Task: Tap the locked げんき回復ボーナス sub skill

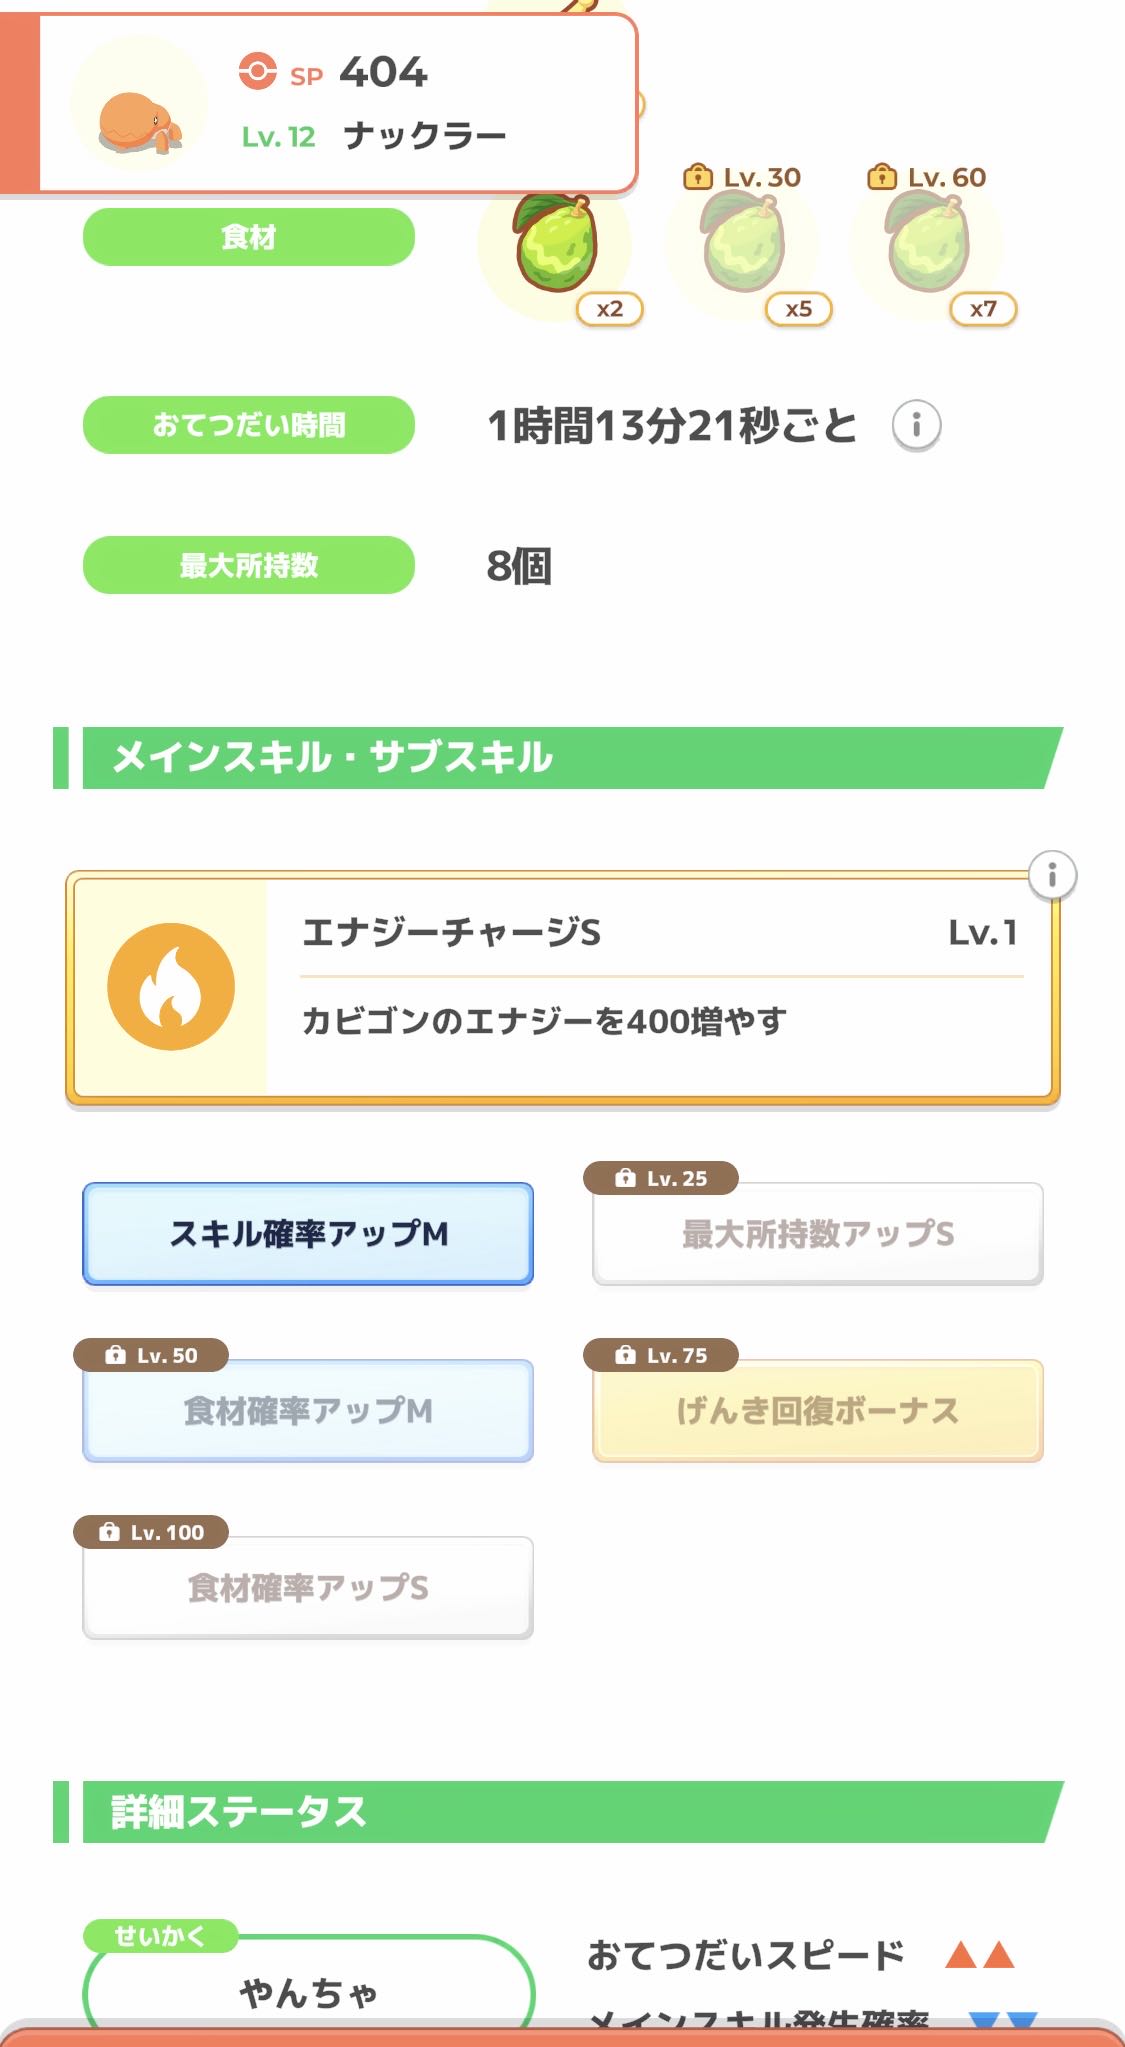Action: pos(817,1411)
